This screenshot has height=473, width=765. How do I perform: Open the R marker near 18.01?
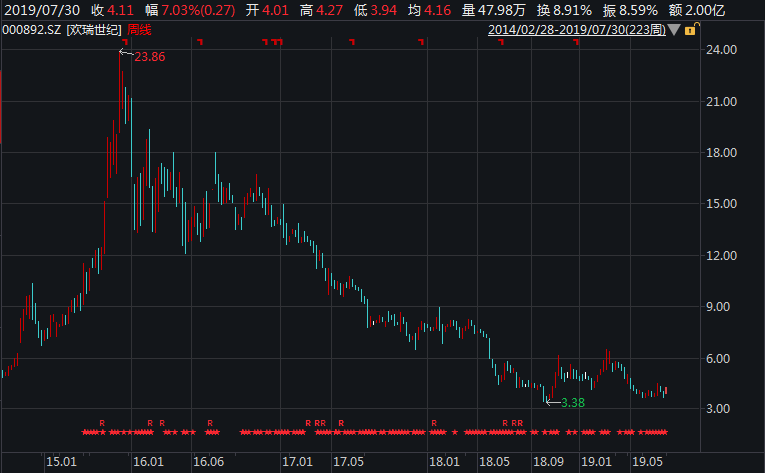click(434, 423)
